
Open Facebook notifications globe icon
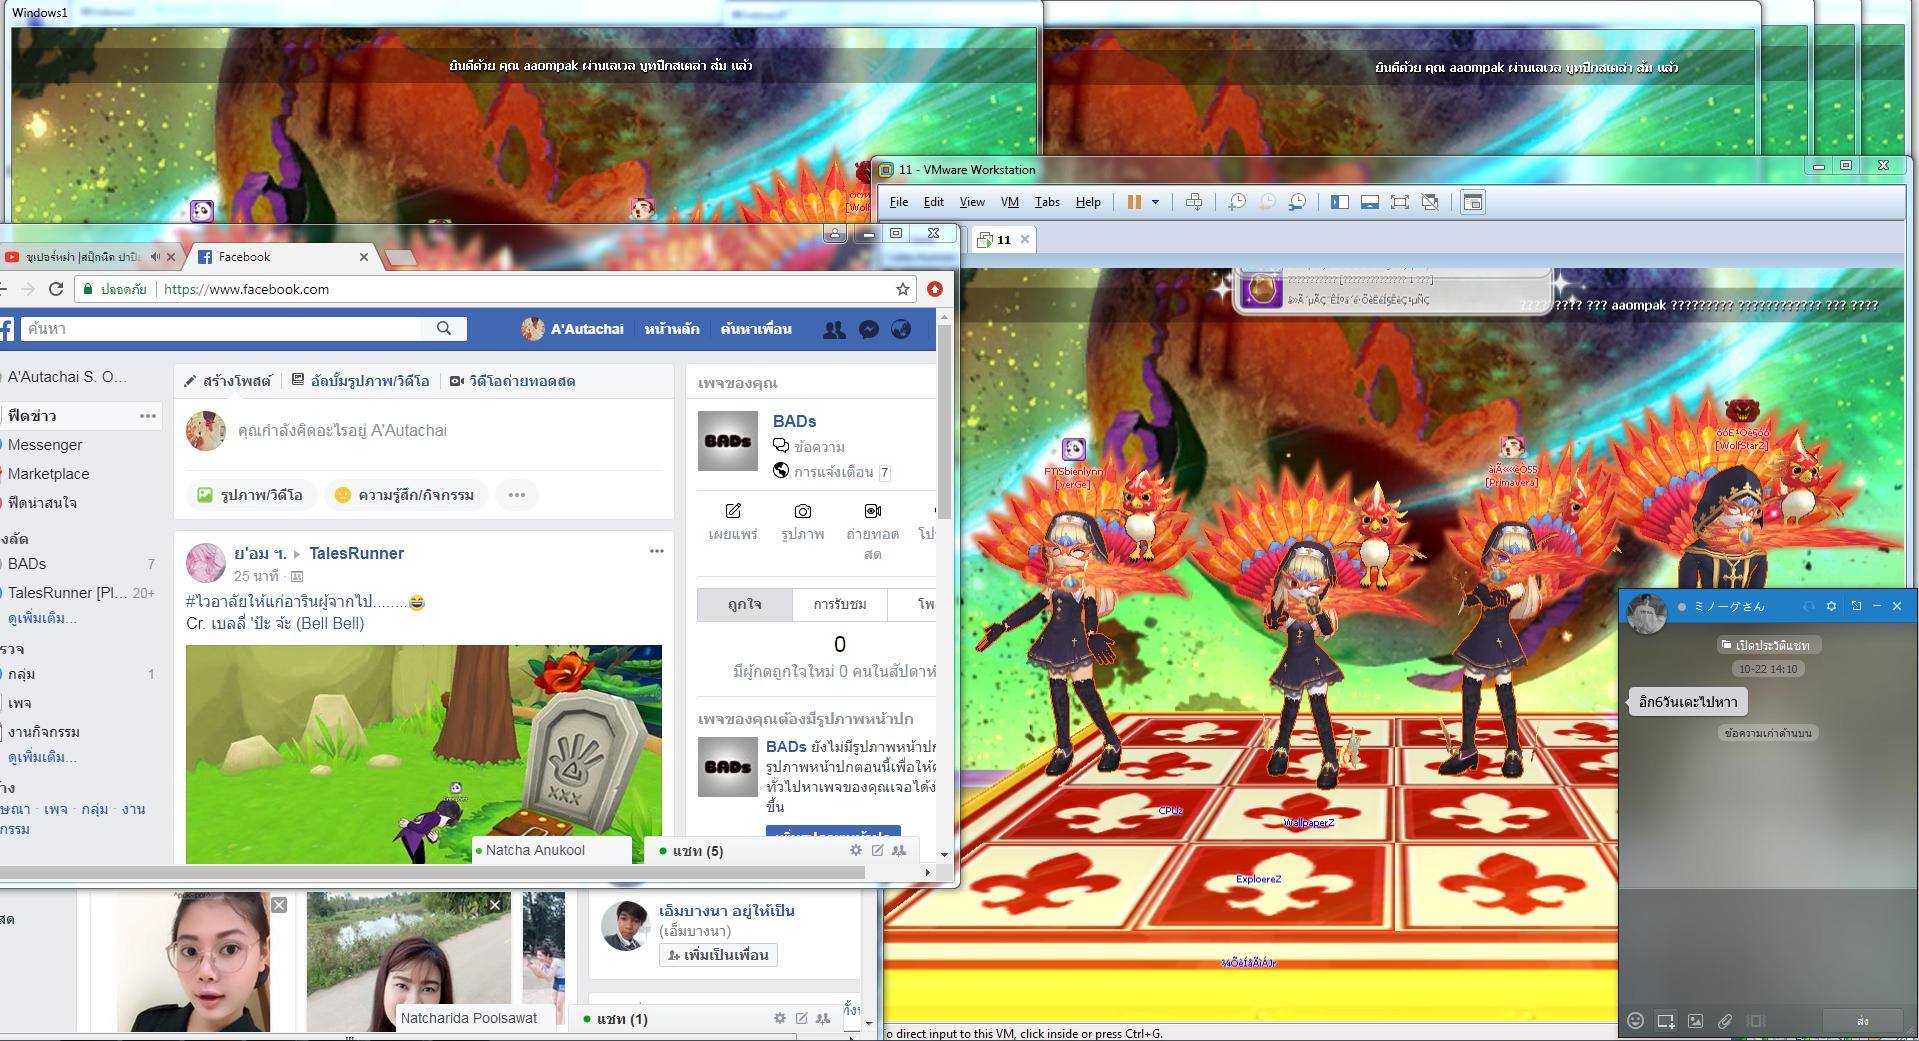tap(901, 329)
